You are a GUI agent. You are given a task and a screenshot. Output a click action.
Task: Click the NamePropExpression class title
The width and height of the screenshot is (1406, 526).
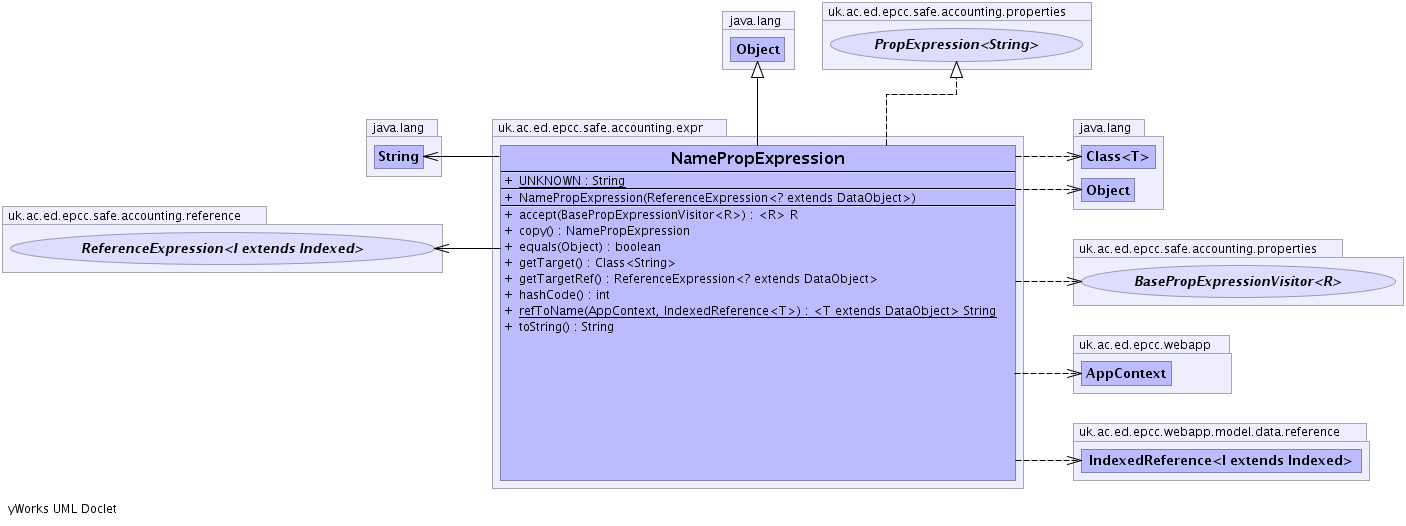(757, 159)
